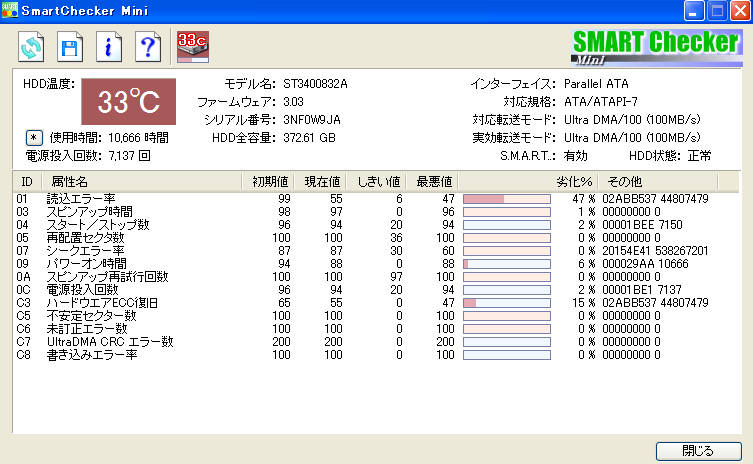The height and width of the screenshot is (464, 753).
Task: Click the SMART Checker Mini logo
Action: 656,46
